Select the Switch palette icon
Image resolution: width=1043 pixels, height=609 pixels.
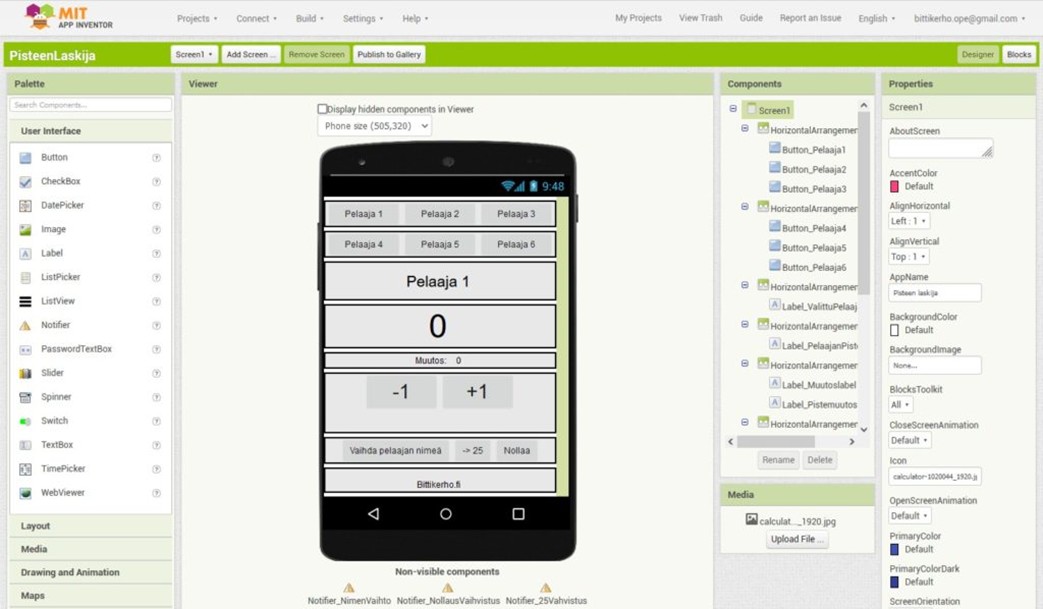click(x=25, y=421)
